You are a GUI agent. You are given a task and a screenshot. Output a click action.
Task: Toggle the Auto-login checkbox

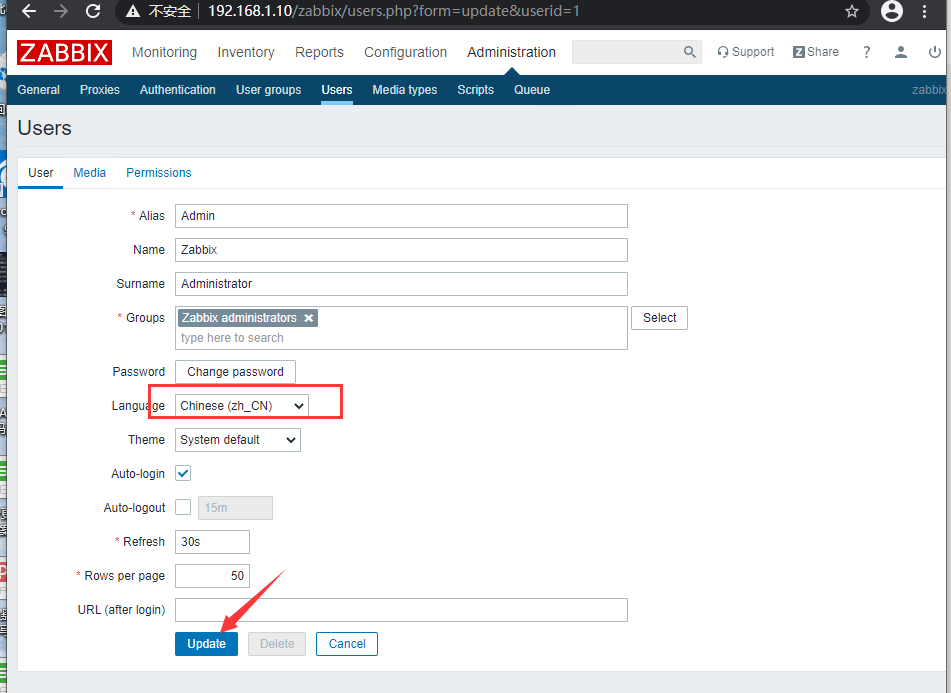pos(183,474)
